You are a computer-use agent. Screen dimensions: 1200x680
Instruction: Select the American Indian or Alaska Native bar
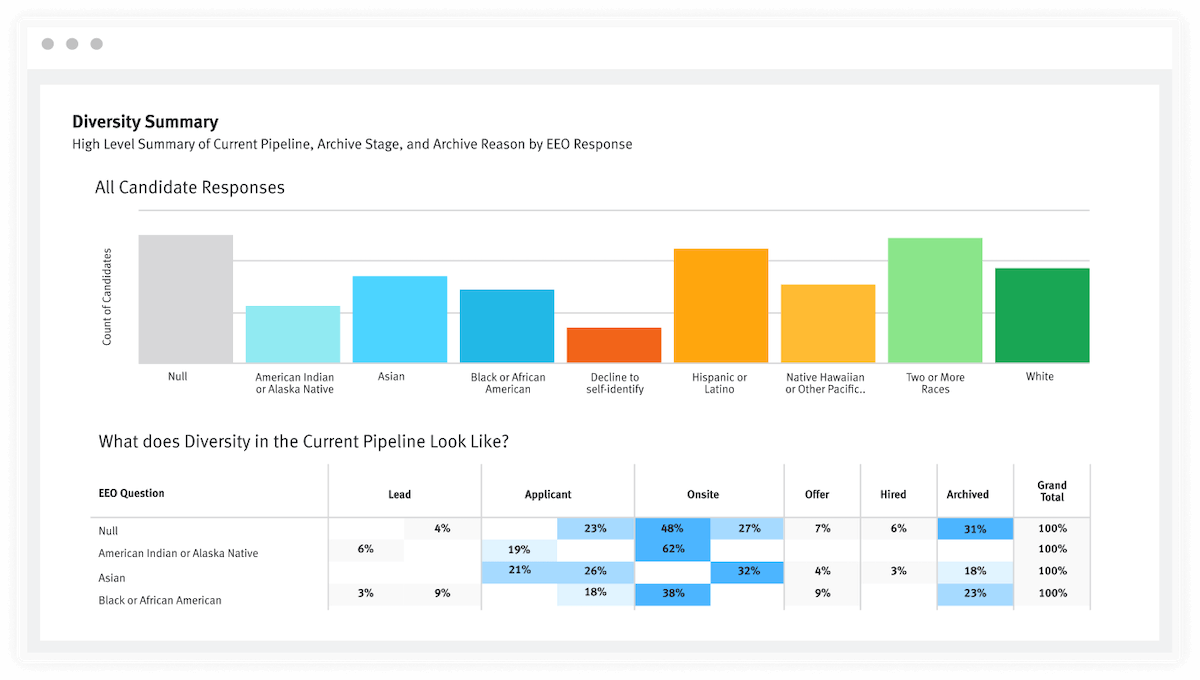pyautogui.click(x=293, y=334)
